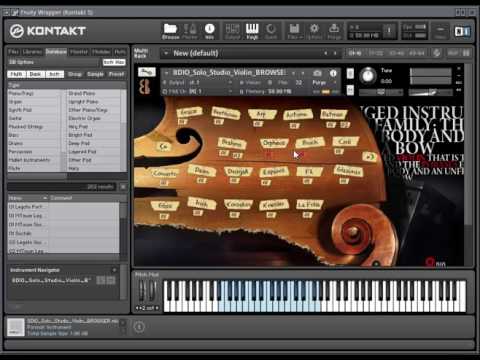Turn the Tune knob
Image resolution: width=480 pixels, height=360 pixels.
(368, 76)
